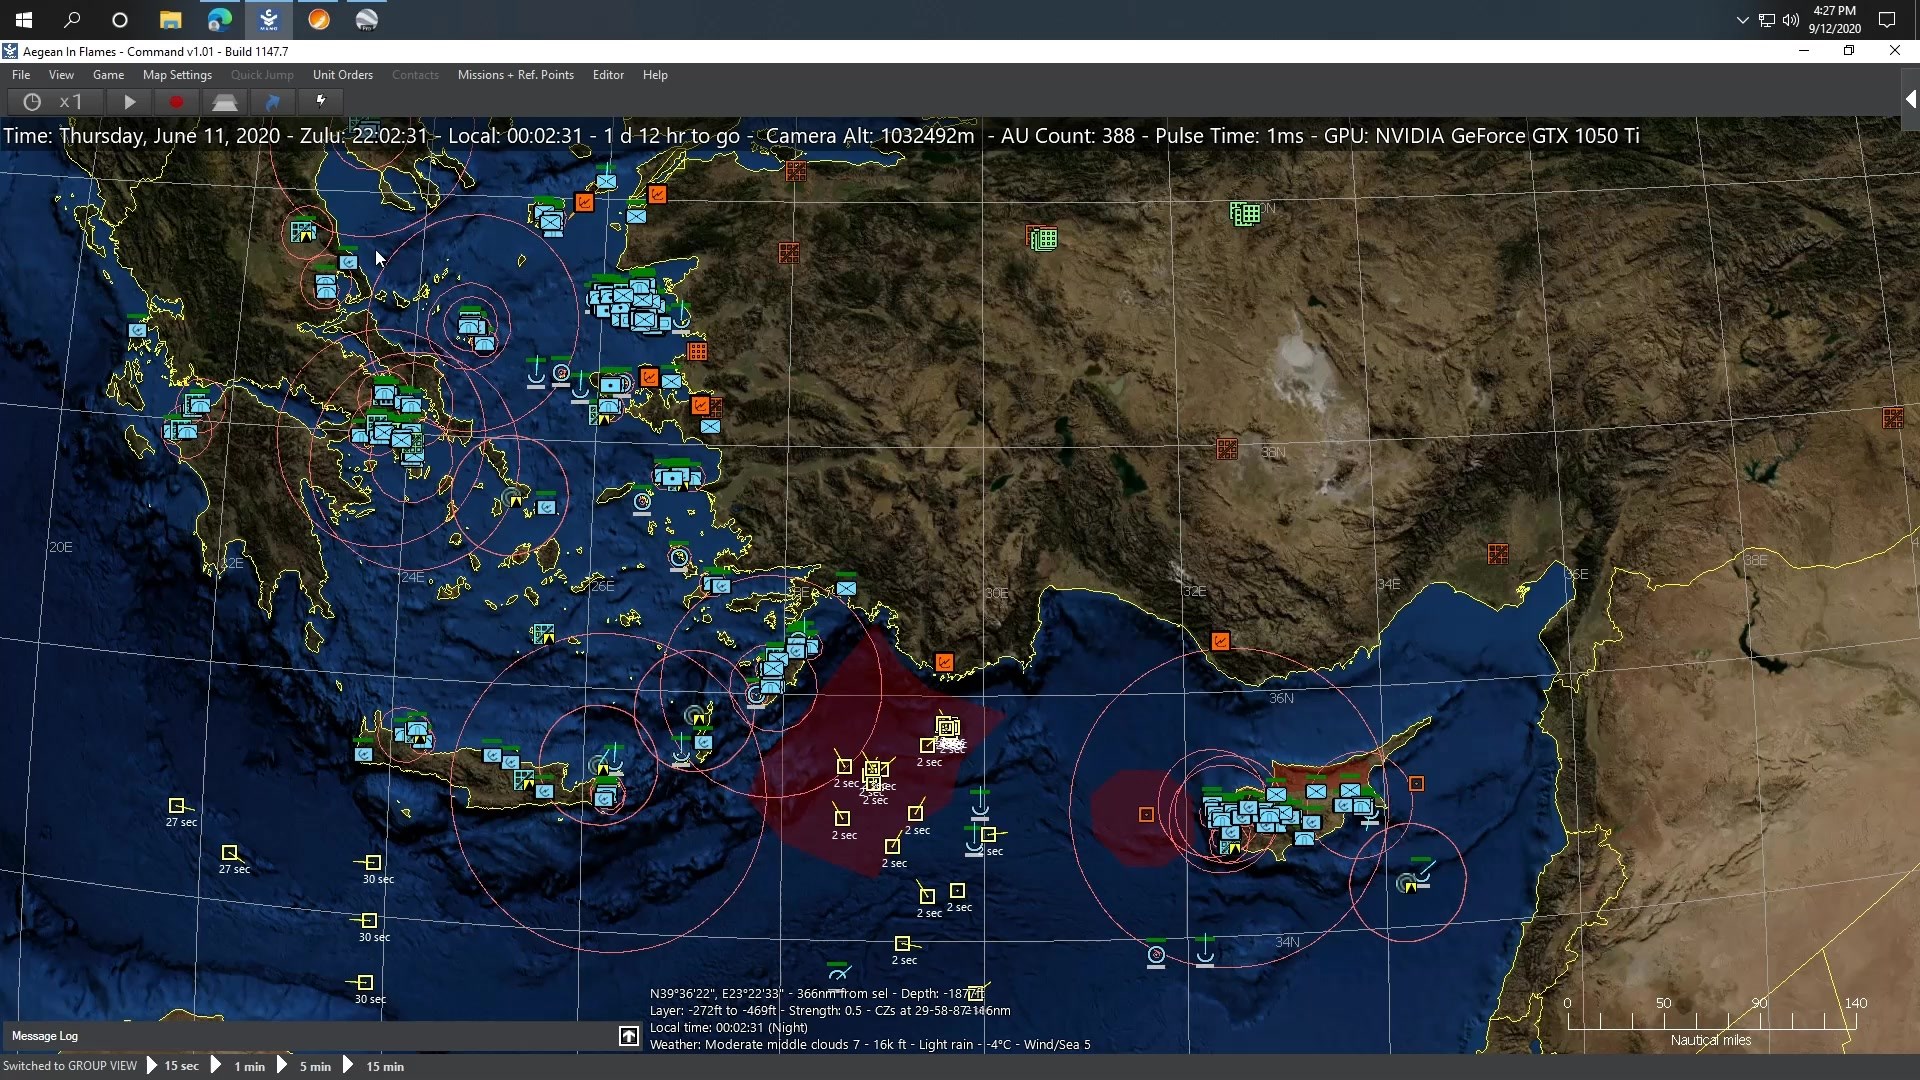Open the Editor menu

click(608, 75)
